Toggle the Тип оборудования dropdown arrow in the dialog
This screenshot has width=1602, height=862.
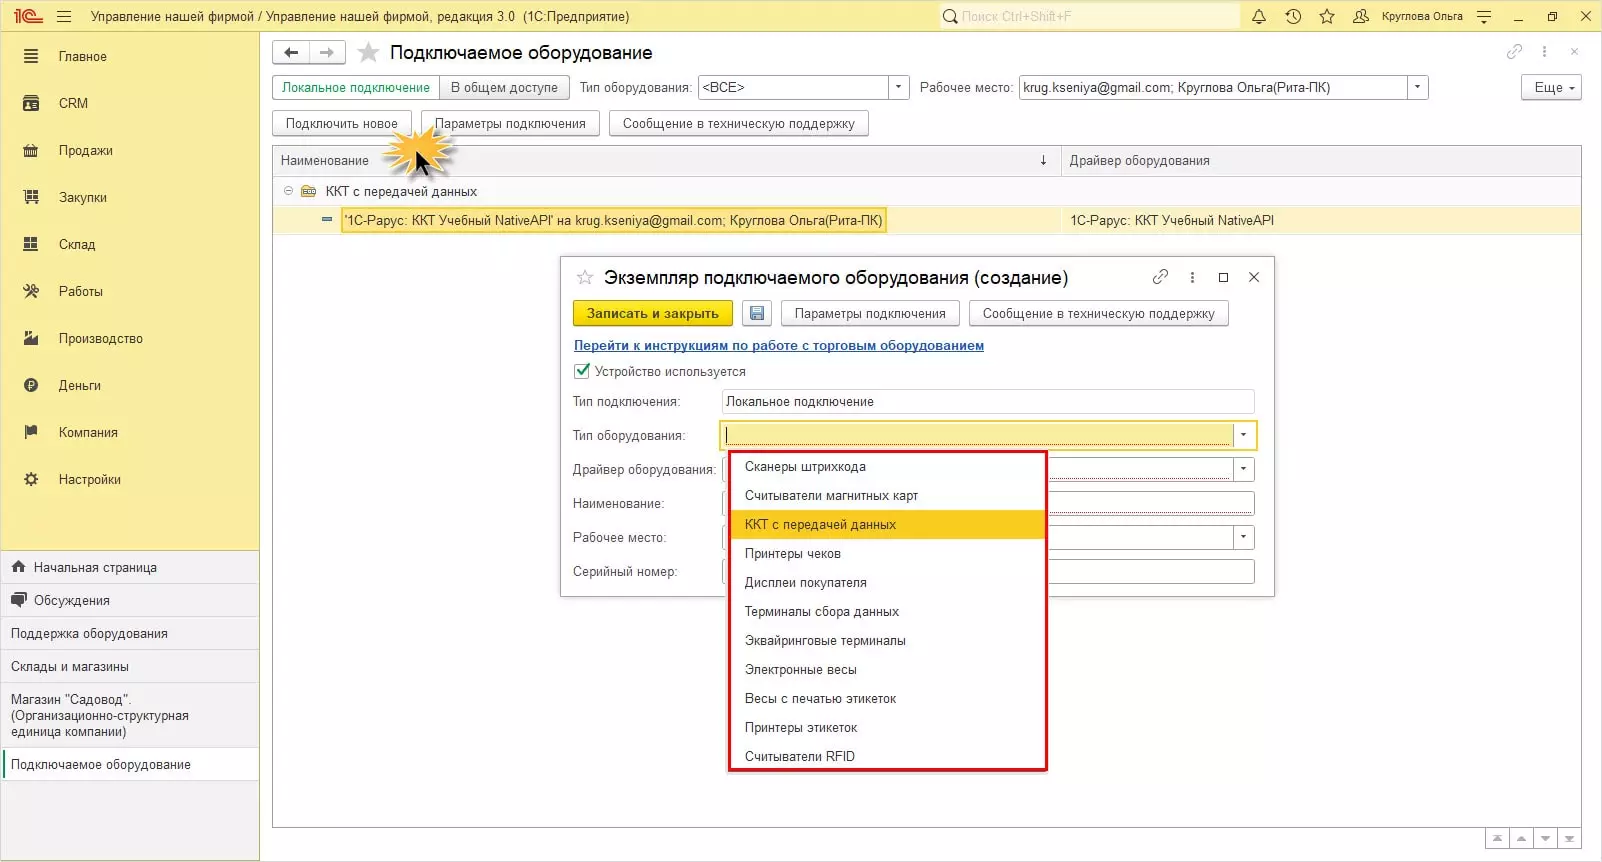(1243, 435)
